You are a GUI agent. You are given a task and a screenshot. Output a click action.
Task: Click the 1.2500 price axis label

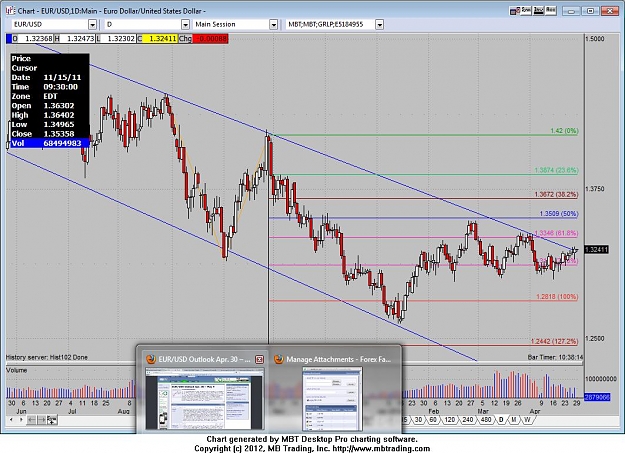point(595,338)
